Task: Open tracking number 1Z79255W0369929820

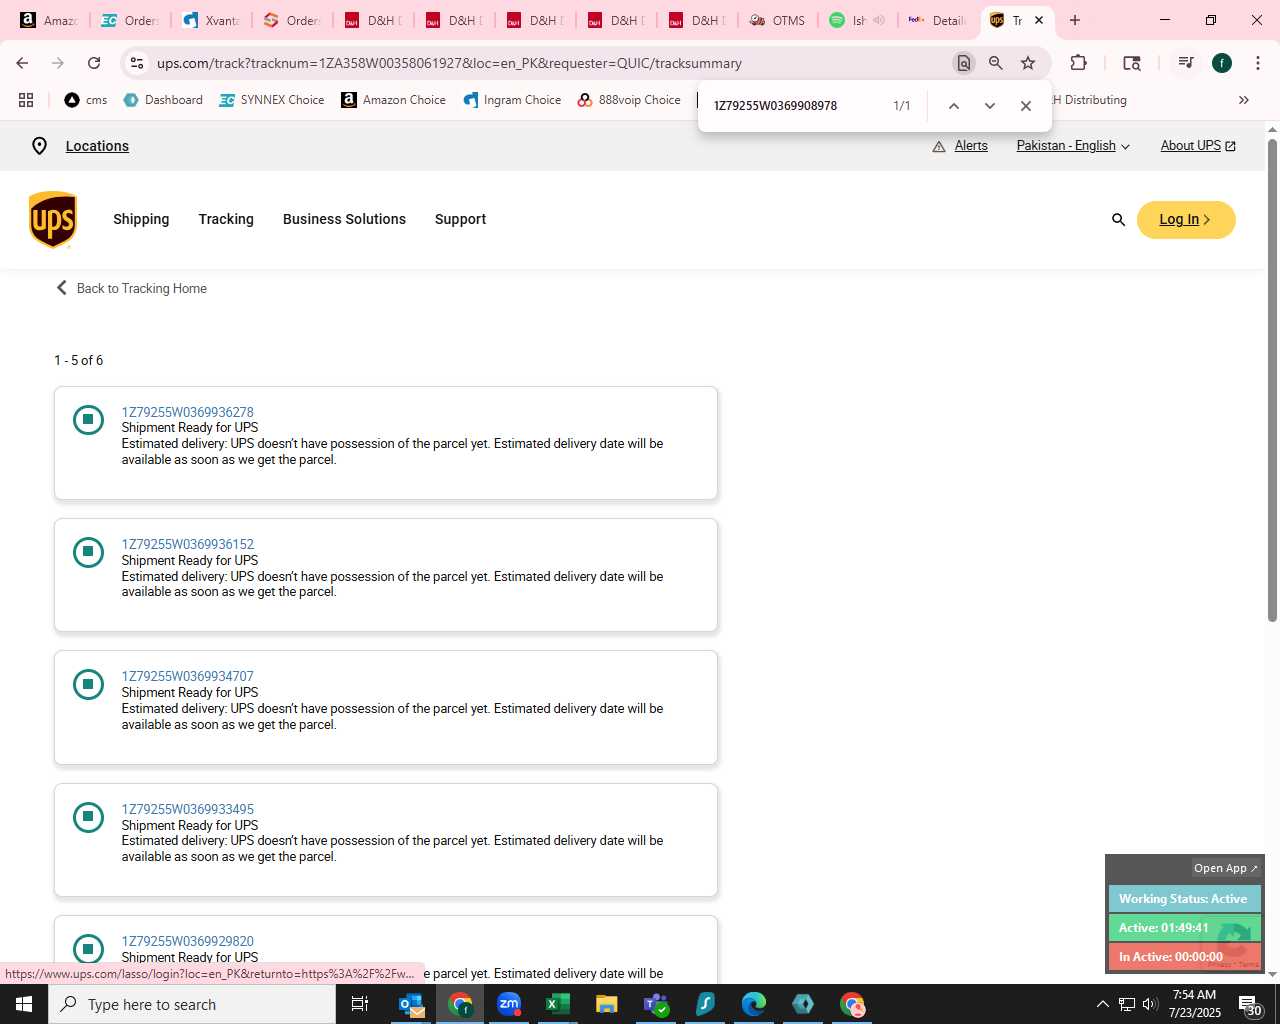Action: [188, 941]
